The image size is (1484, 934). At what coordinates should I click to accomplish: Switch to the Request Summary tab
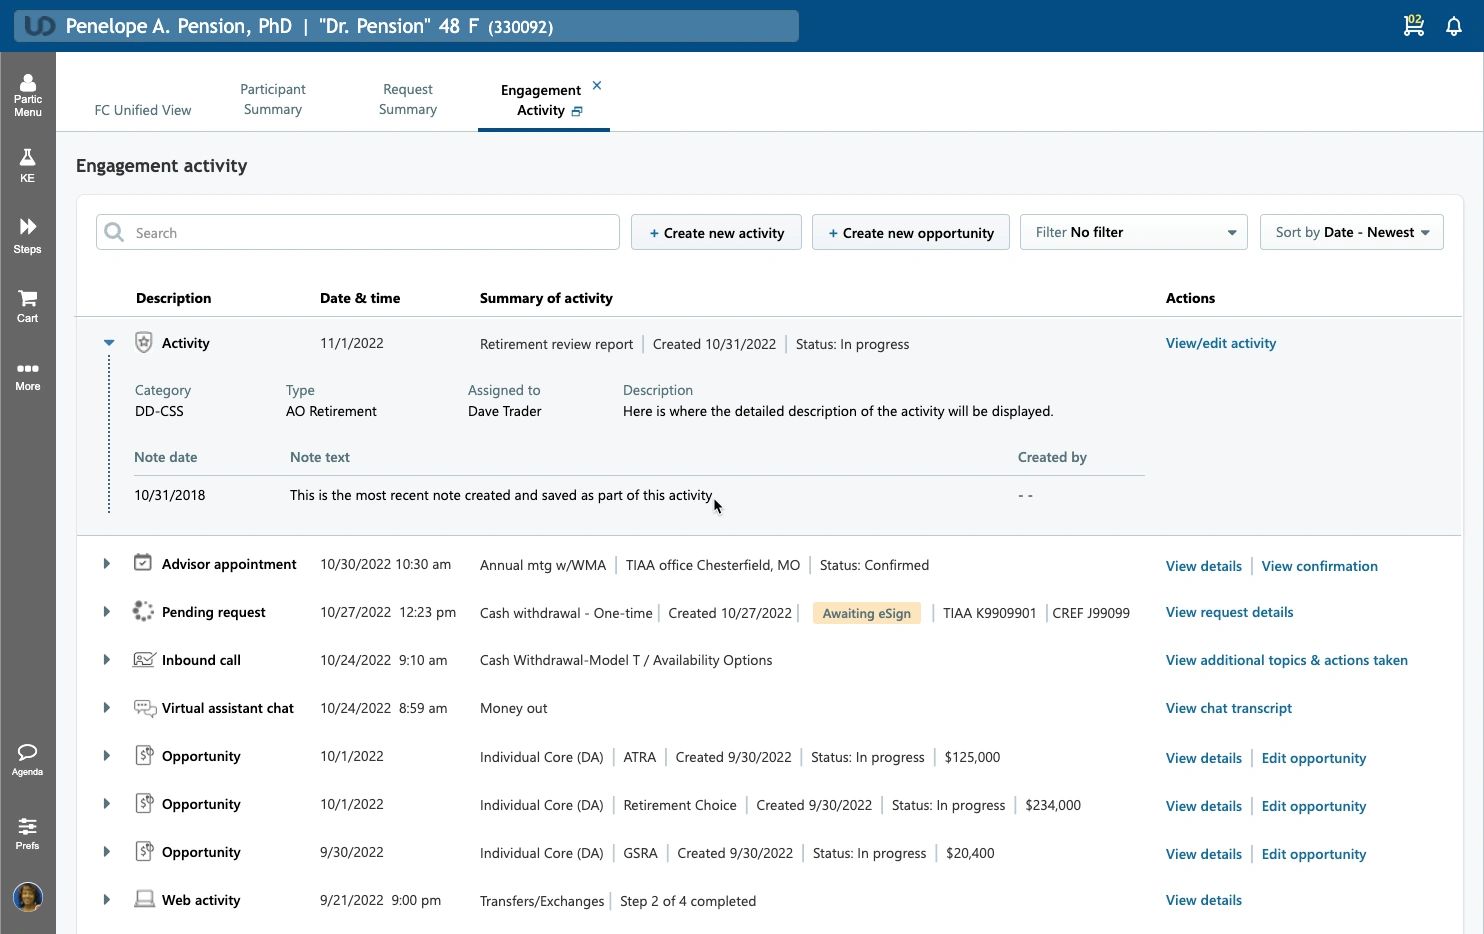[x=408, y=99]
